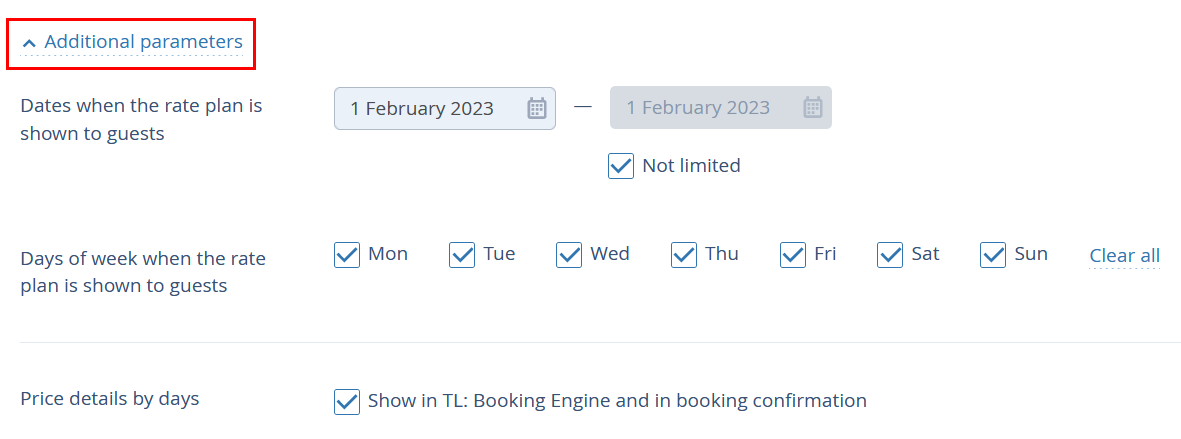1181x439 pixels.
Task: Click the start date calendar icon
Action: (x=536, y=108)
